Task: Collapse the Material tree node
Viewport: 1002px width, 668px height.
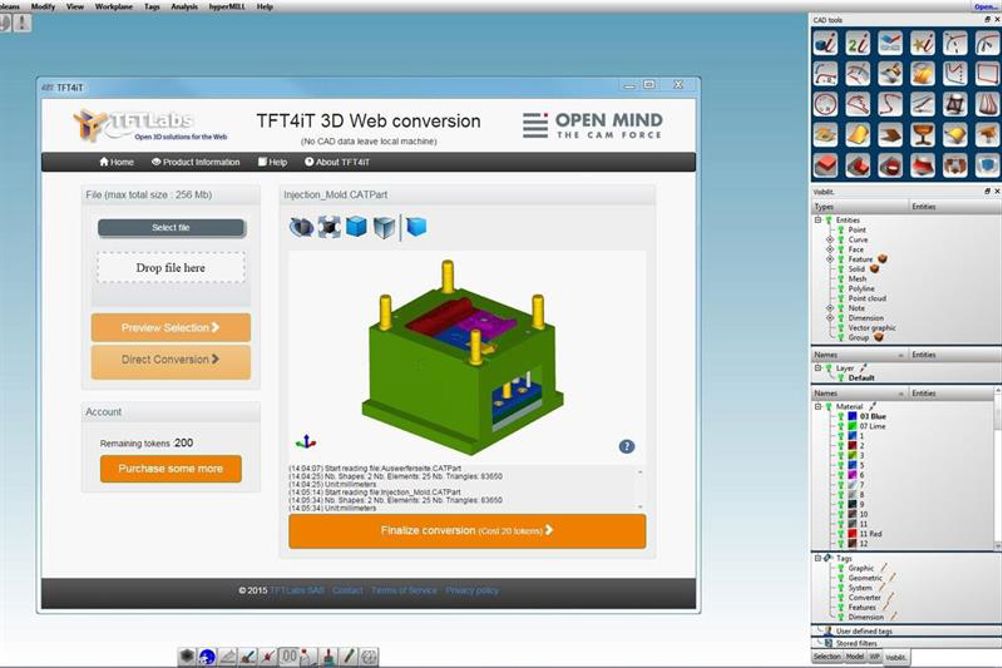Action: pyautogui.click(x=817, y=406)
